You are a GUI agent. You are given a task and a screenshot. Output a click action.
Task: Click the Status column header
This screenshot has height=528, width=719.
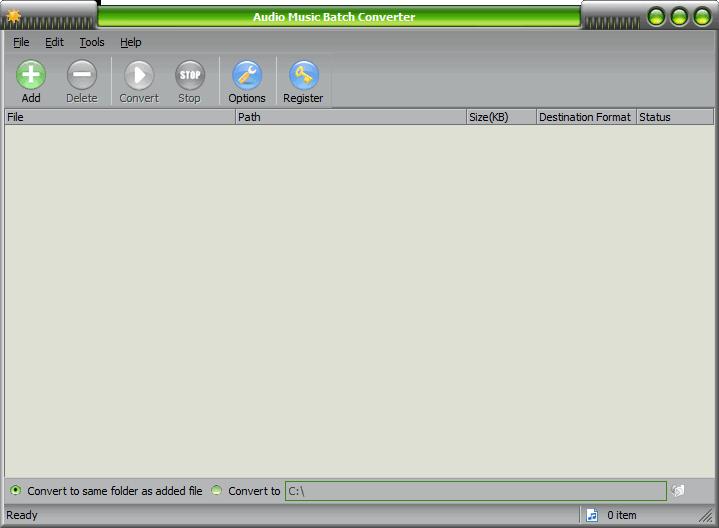coord(675,117)
